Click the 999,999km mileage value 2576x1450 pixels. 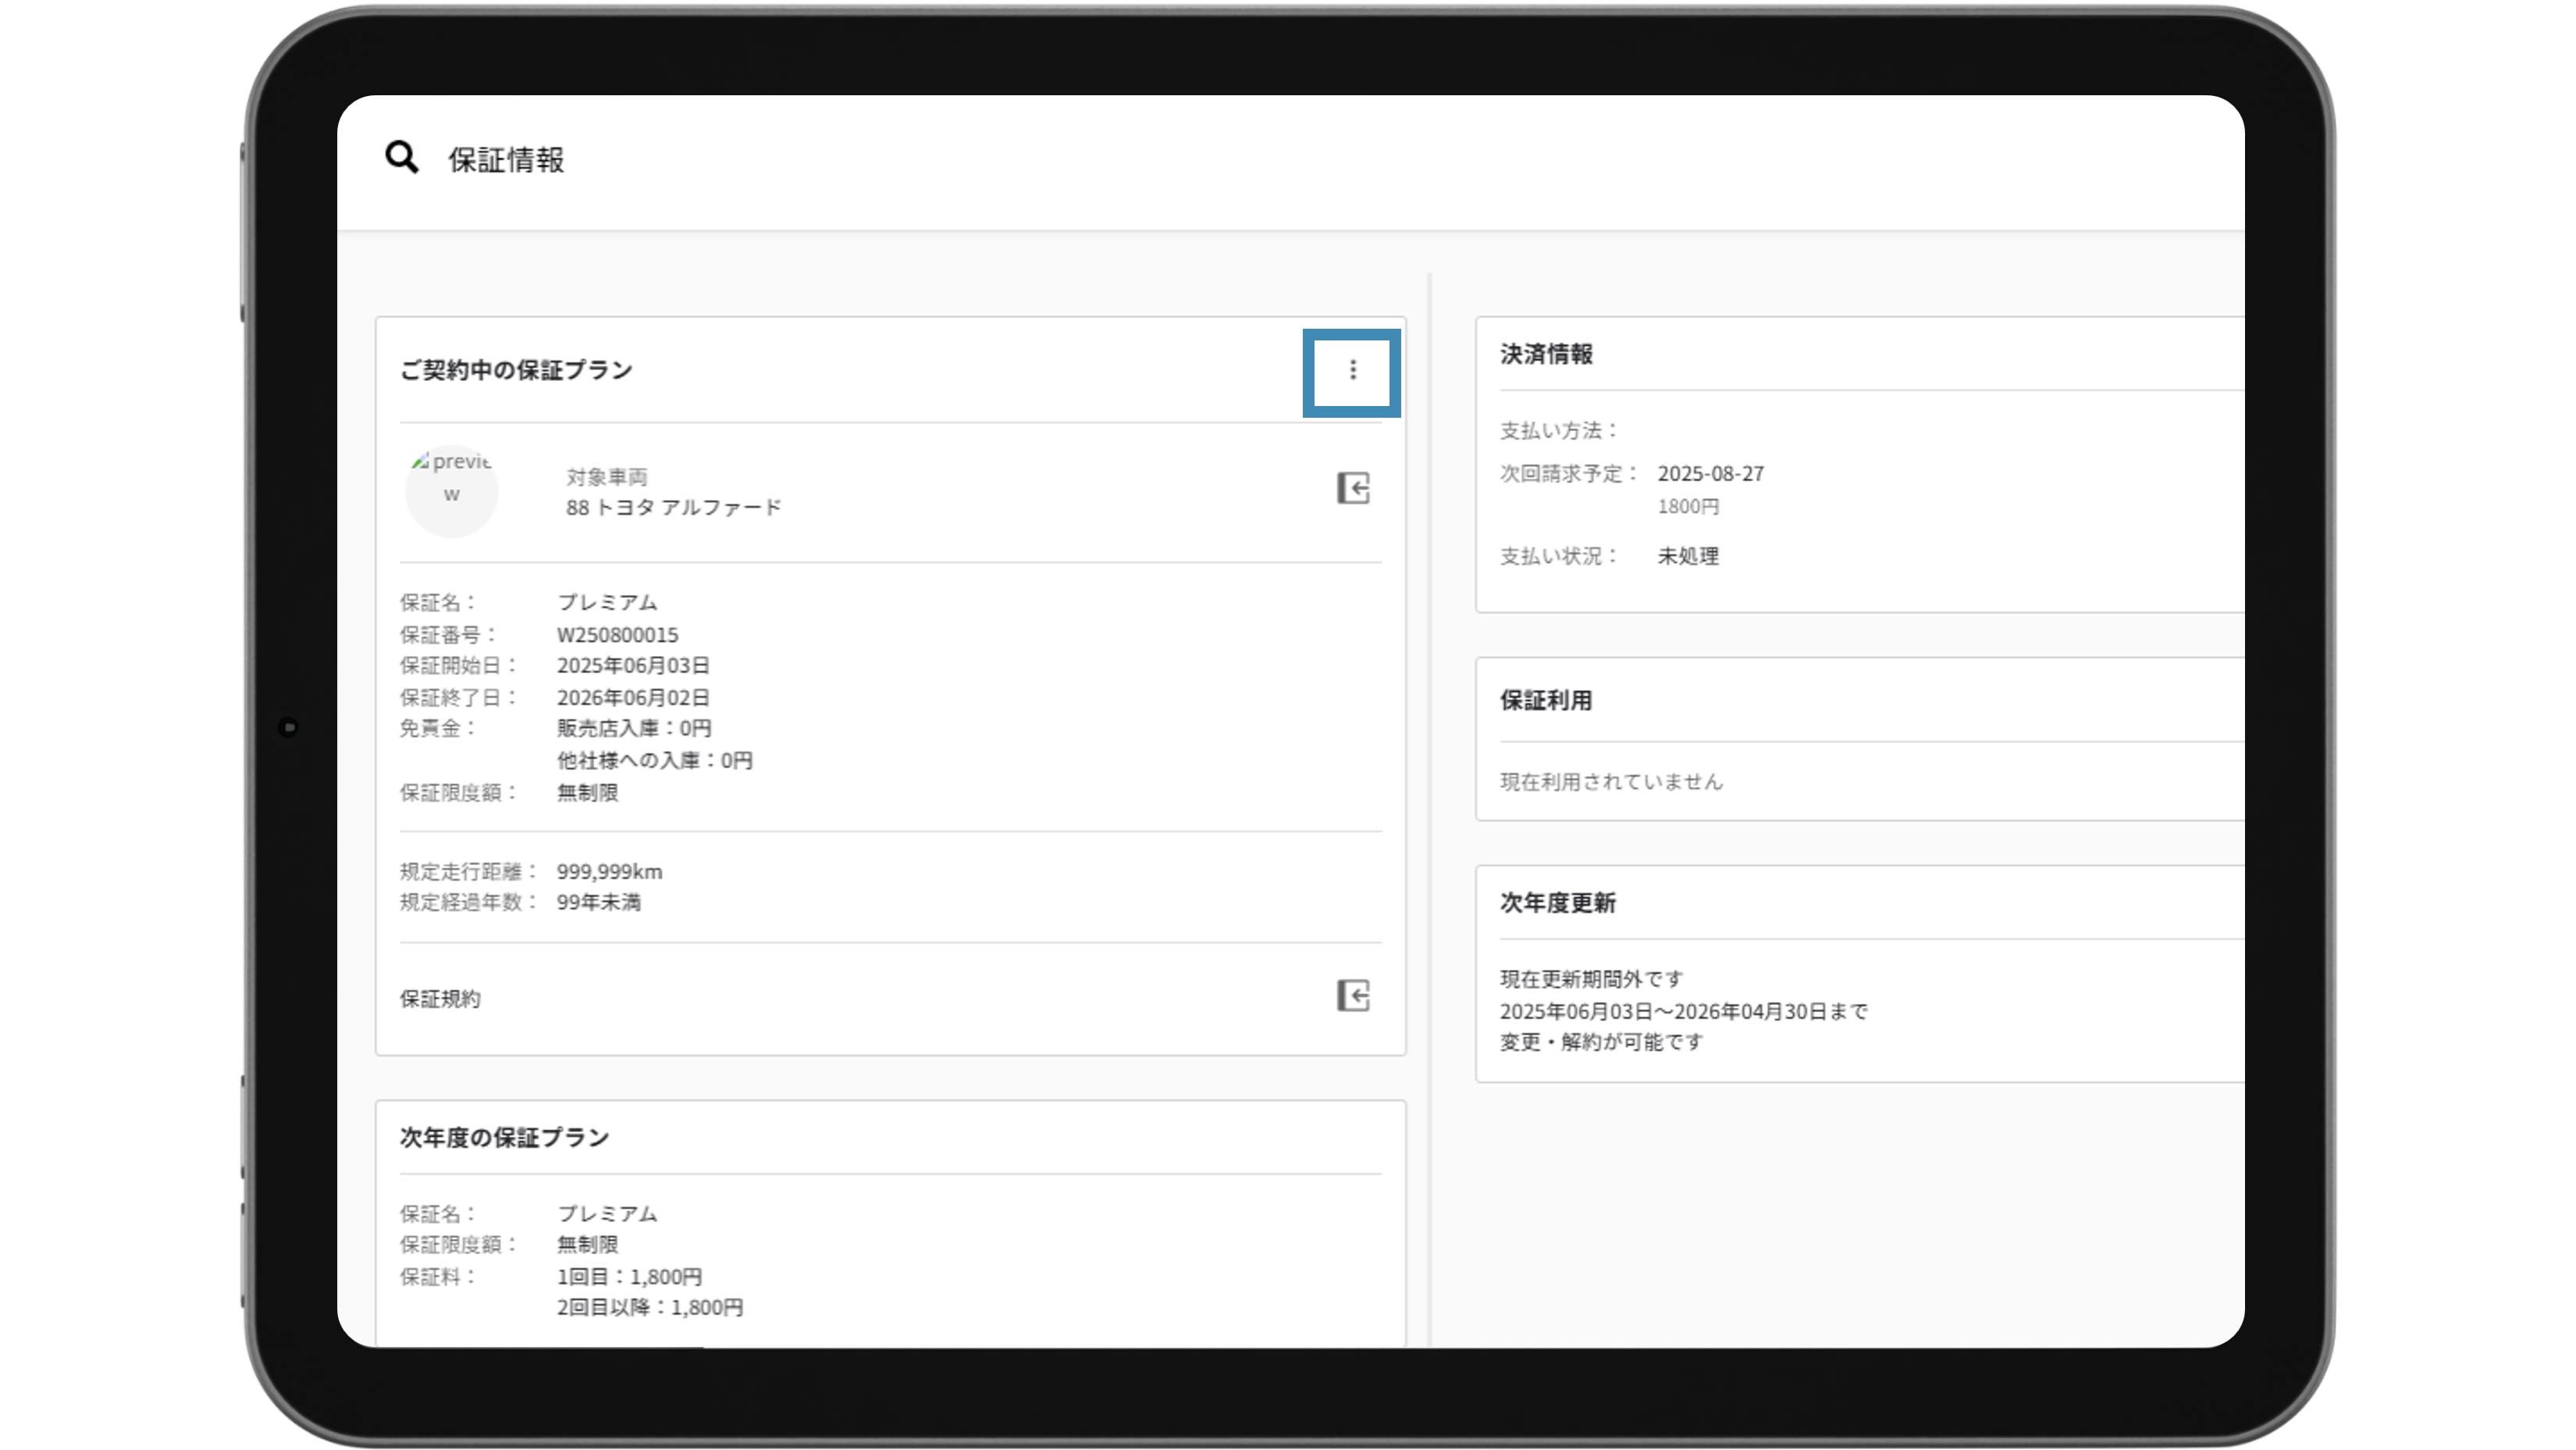click(x=609, y=872)
